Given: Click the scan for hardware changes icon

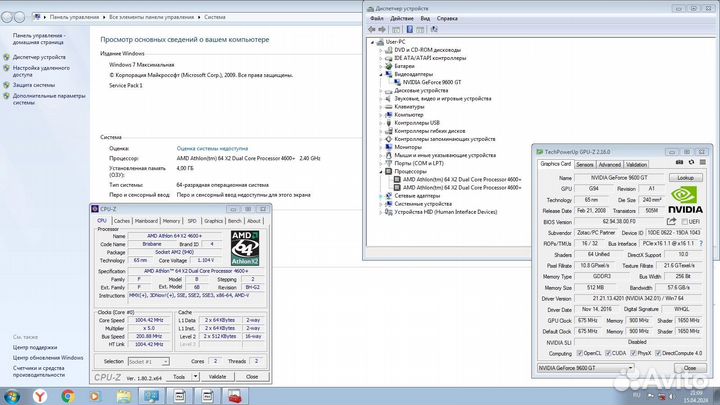Looking at the screenshot, I should pyautogui.click(x=434, y=29).
